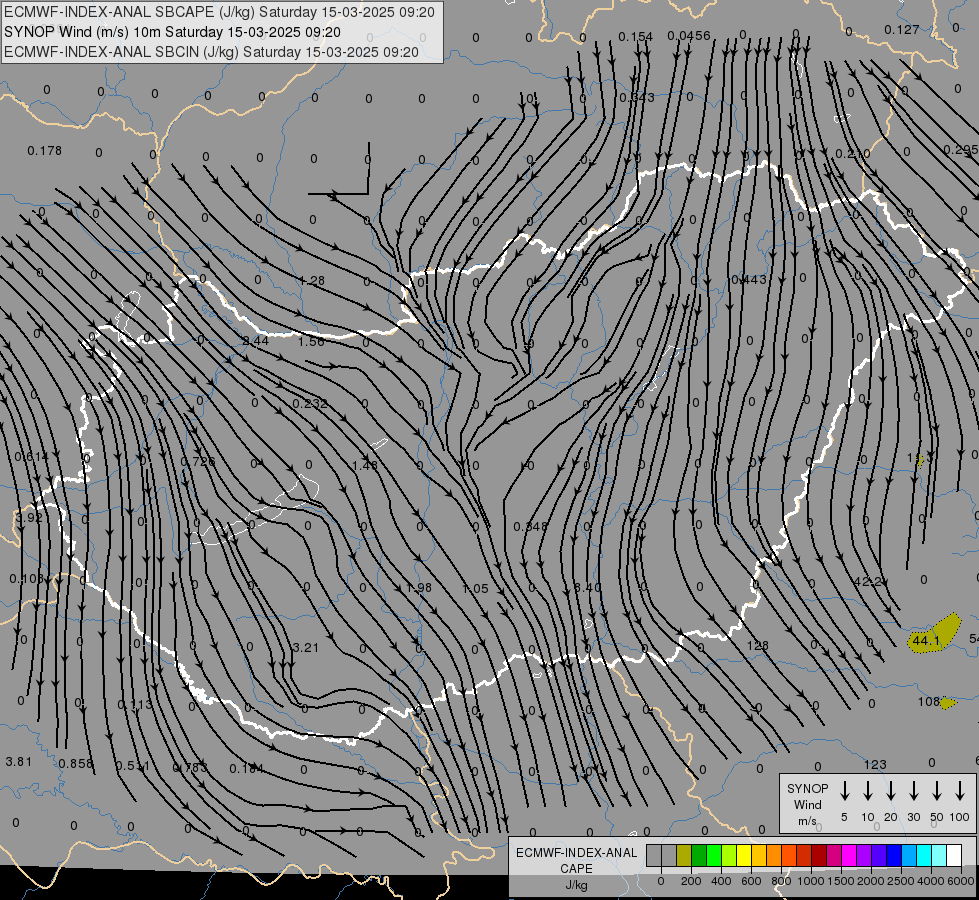Click the 0.295 value at the right edge
Image resolution: width=979 pixels, height=900 pixels.
point(961,150)
